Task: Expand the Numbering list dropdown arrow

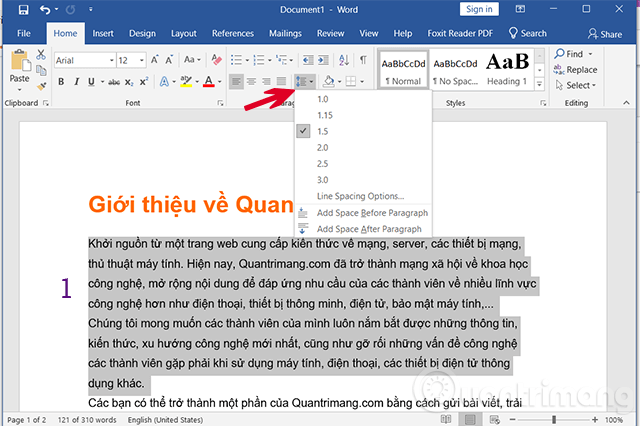Action: [269, 60]
